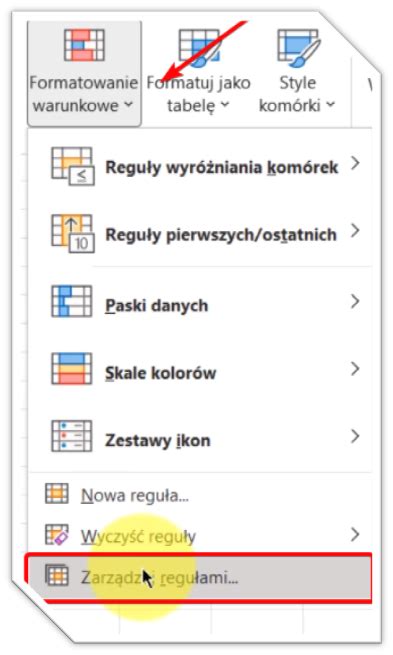Click the Reguły wyróżniania komórek icon

73,166
